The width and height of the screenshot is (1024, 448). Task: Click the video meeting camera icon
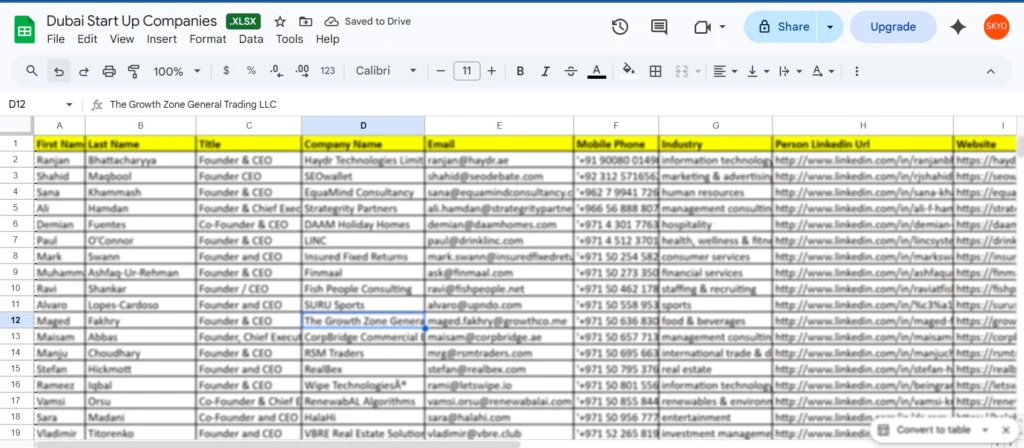pos(702,27)
